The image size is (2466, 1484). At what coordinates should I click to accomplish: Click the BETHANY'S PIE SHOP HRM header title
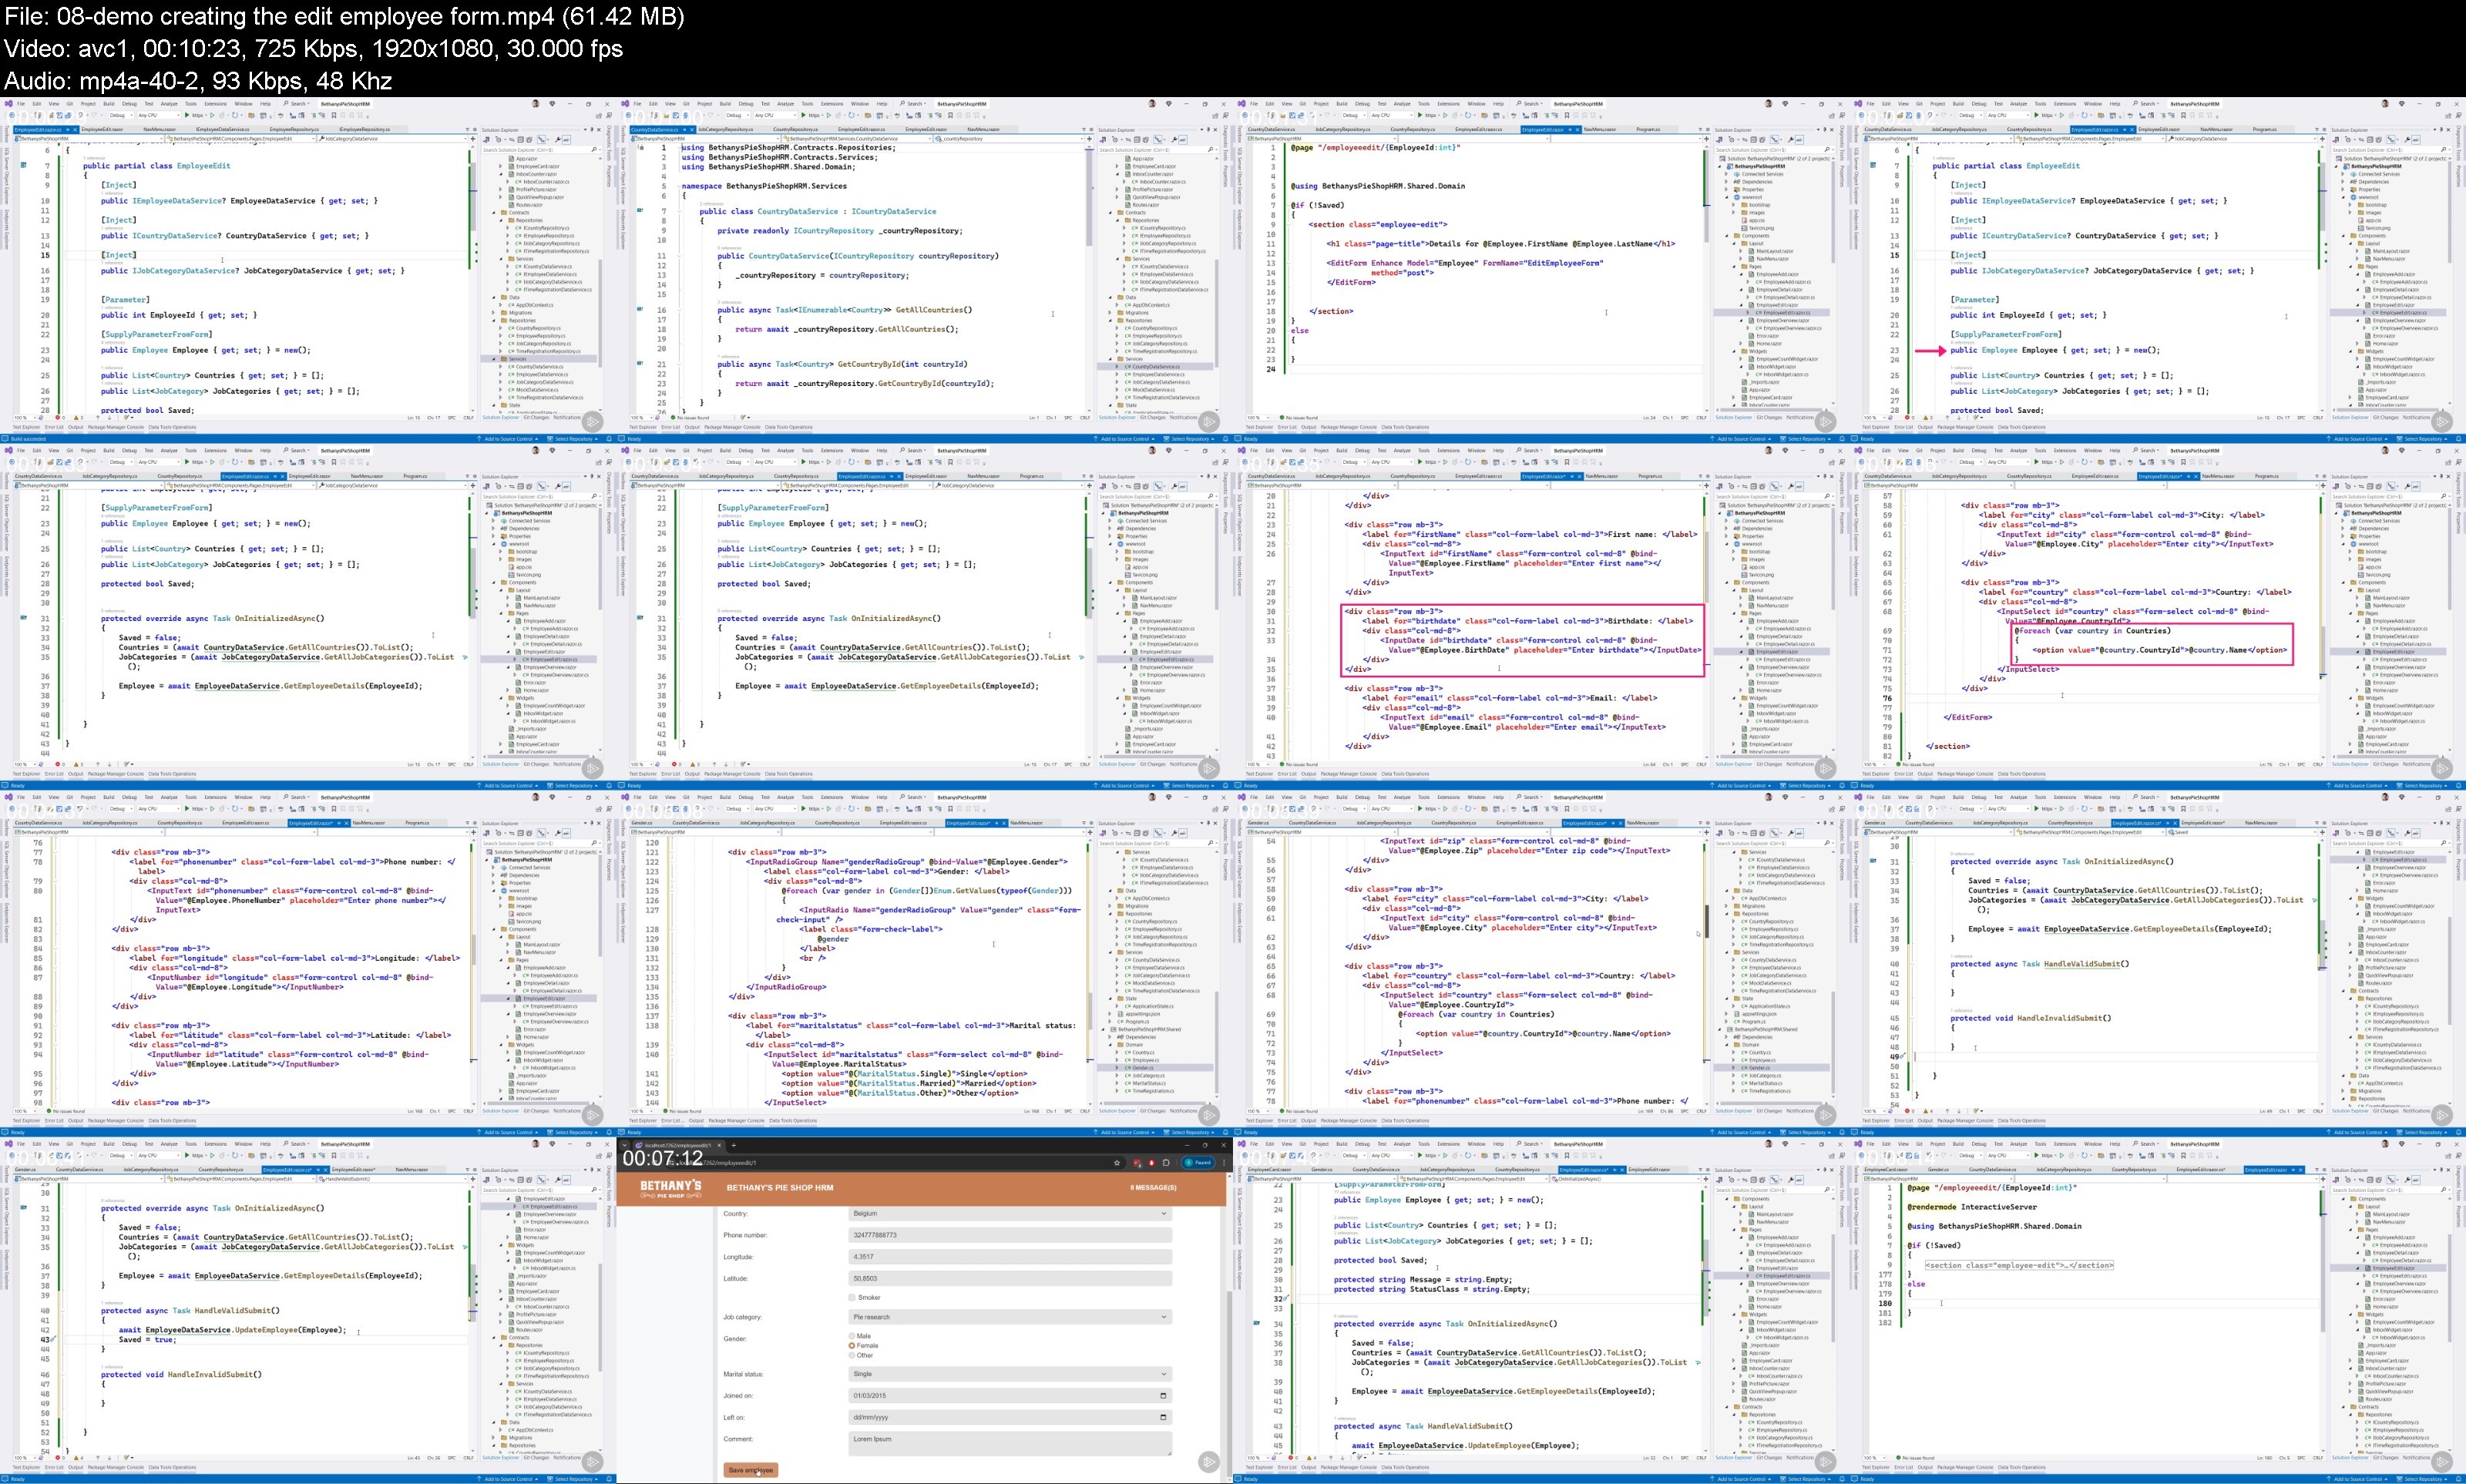point(780,1188)
